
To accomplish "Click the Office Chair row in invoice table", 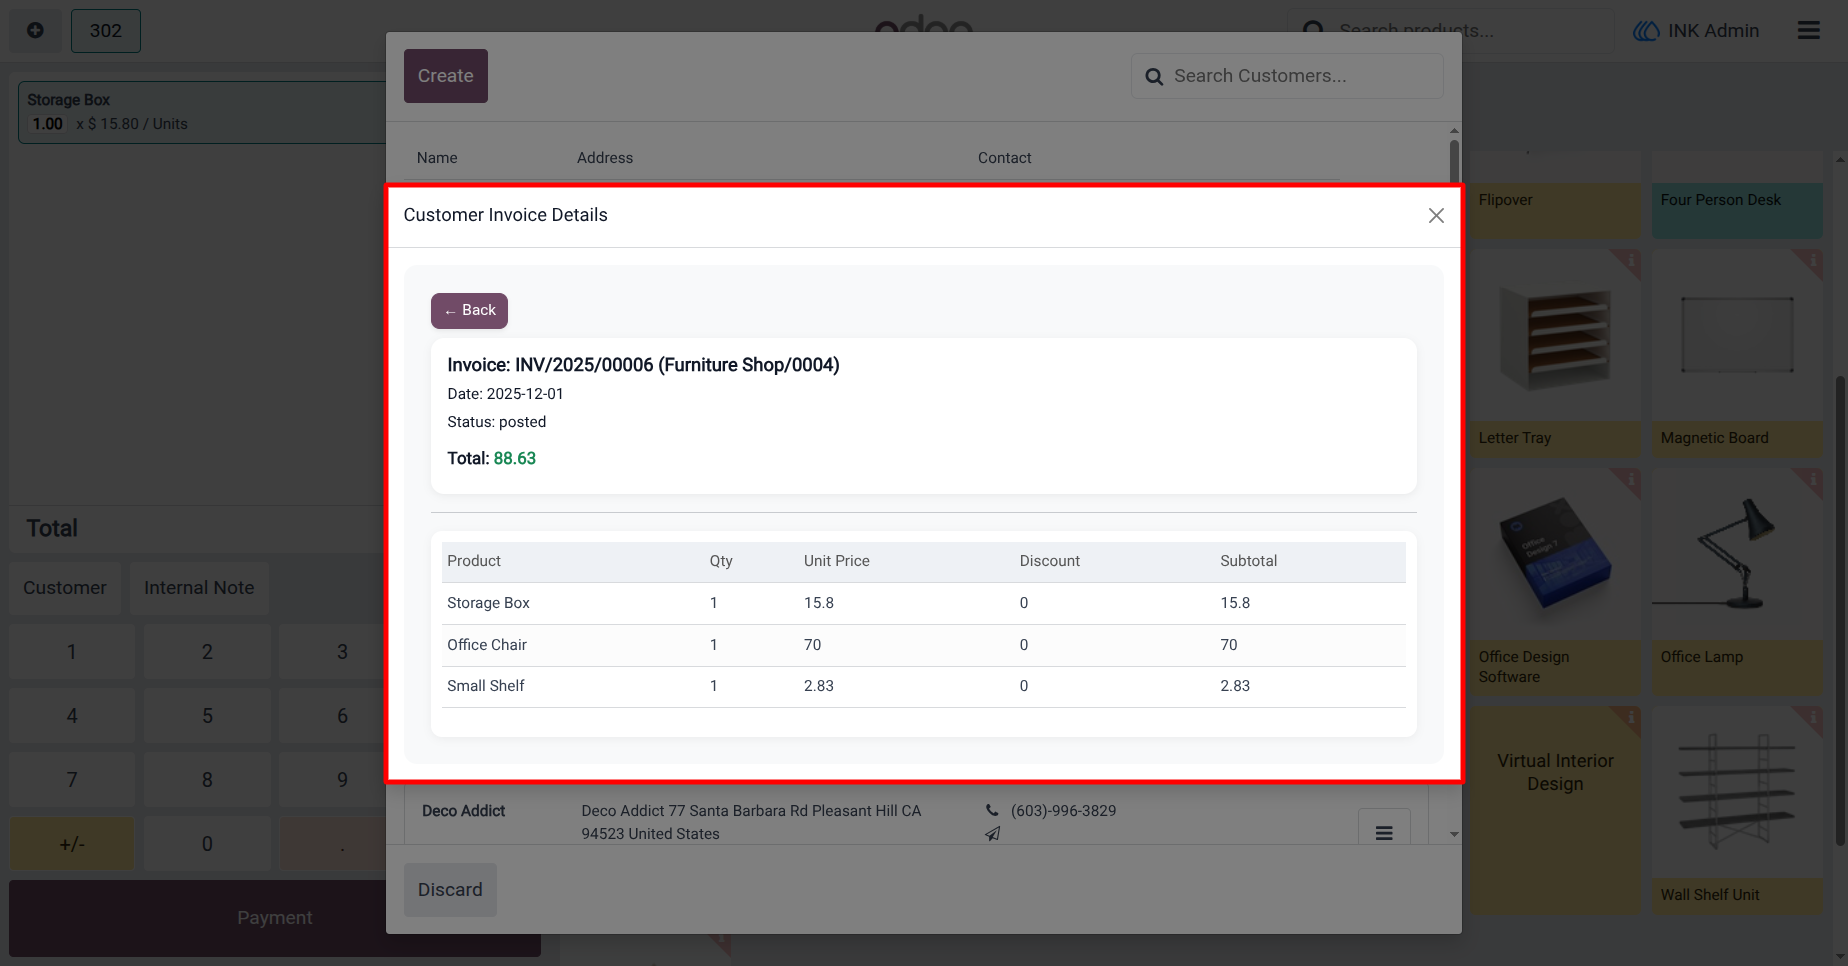I will 923,645.
